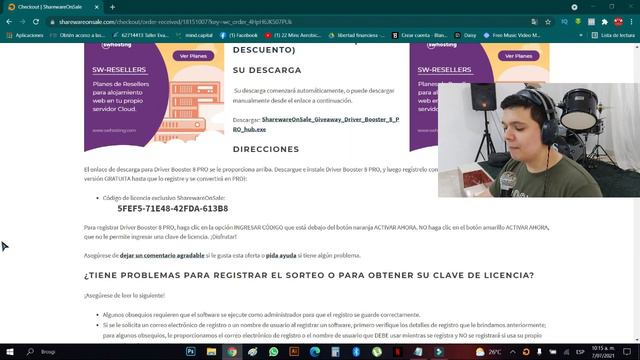Open the pida ayuda link
The height and width of the screenshot is (360, 640).
tap(281, 256)
